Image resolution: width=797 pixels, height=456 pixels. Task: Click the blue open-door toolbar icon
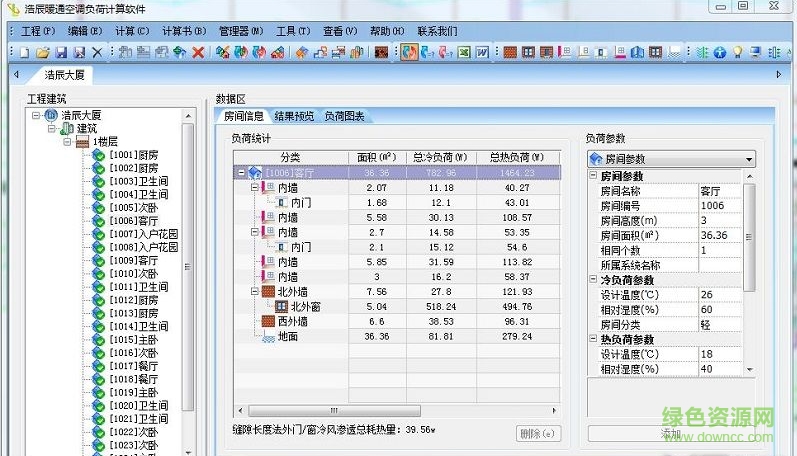(x=637, y=52)
